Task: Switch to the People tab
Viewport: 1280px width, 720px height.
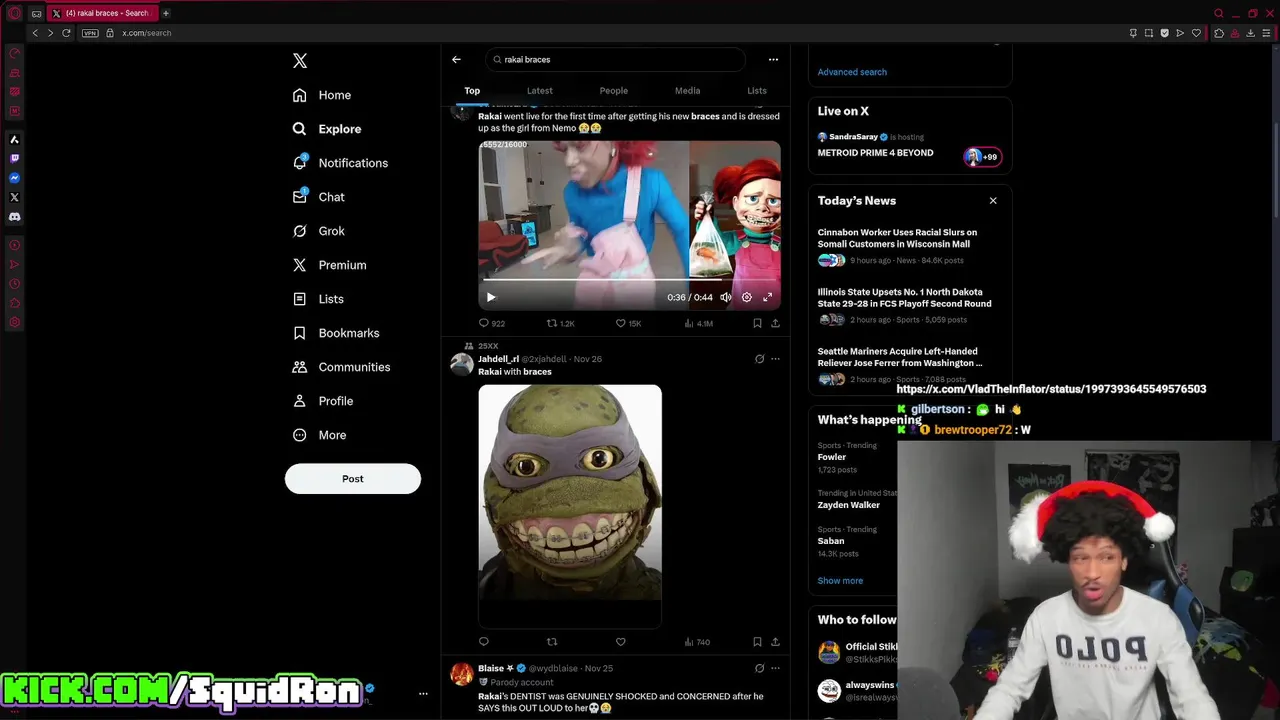Action: coord(614,91)
